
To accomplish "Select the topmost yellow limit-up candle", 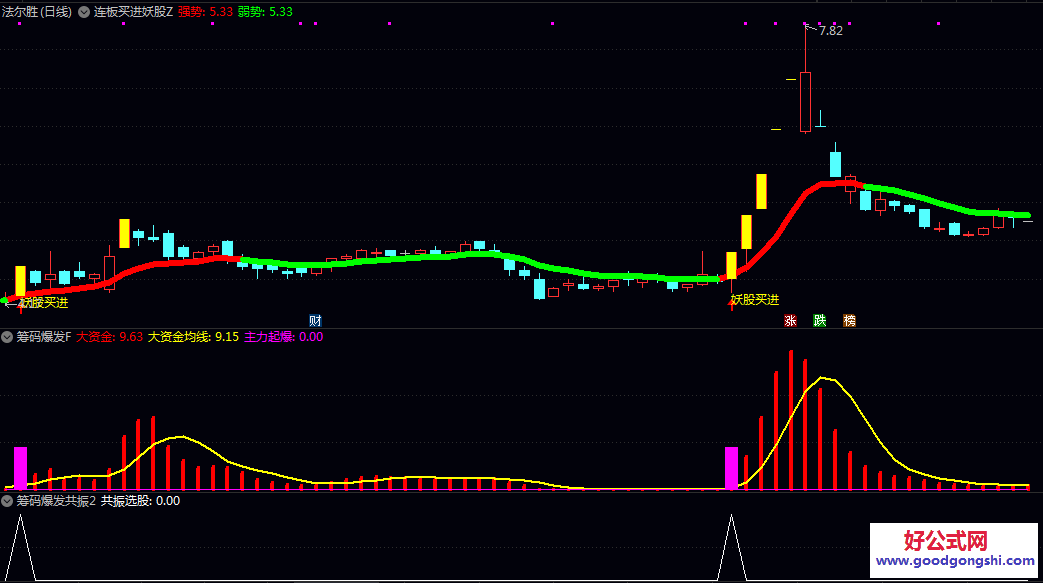I will pos(761,192).
